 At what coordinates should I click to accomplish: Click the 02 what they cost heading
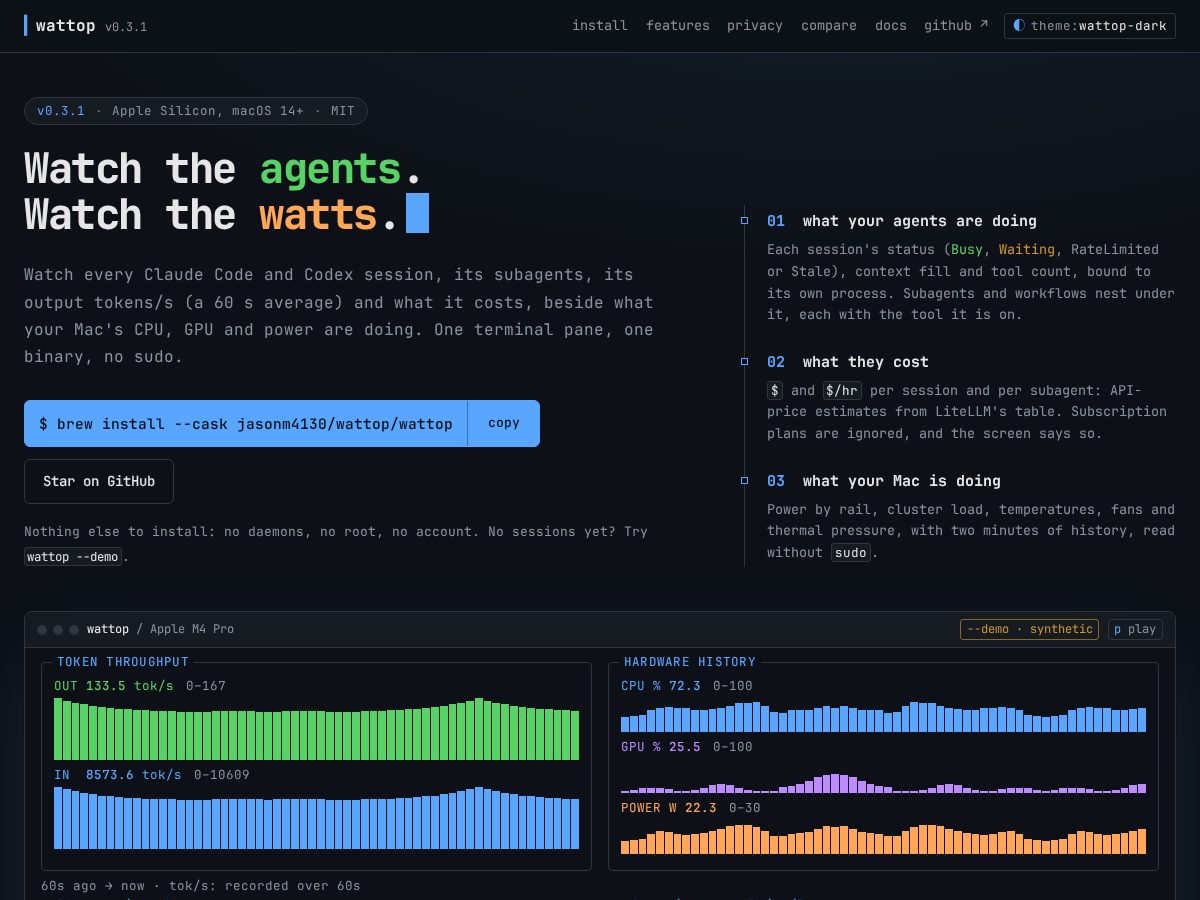pyautogui.click(x=848, y=362)
